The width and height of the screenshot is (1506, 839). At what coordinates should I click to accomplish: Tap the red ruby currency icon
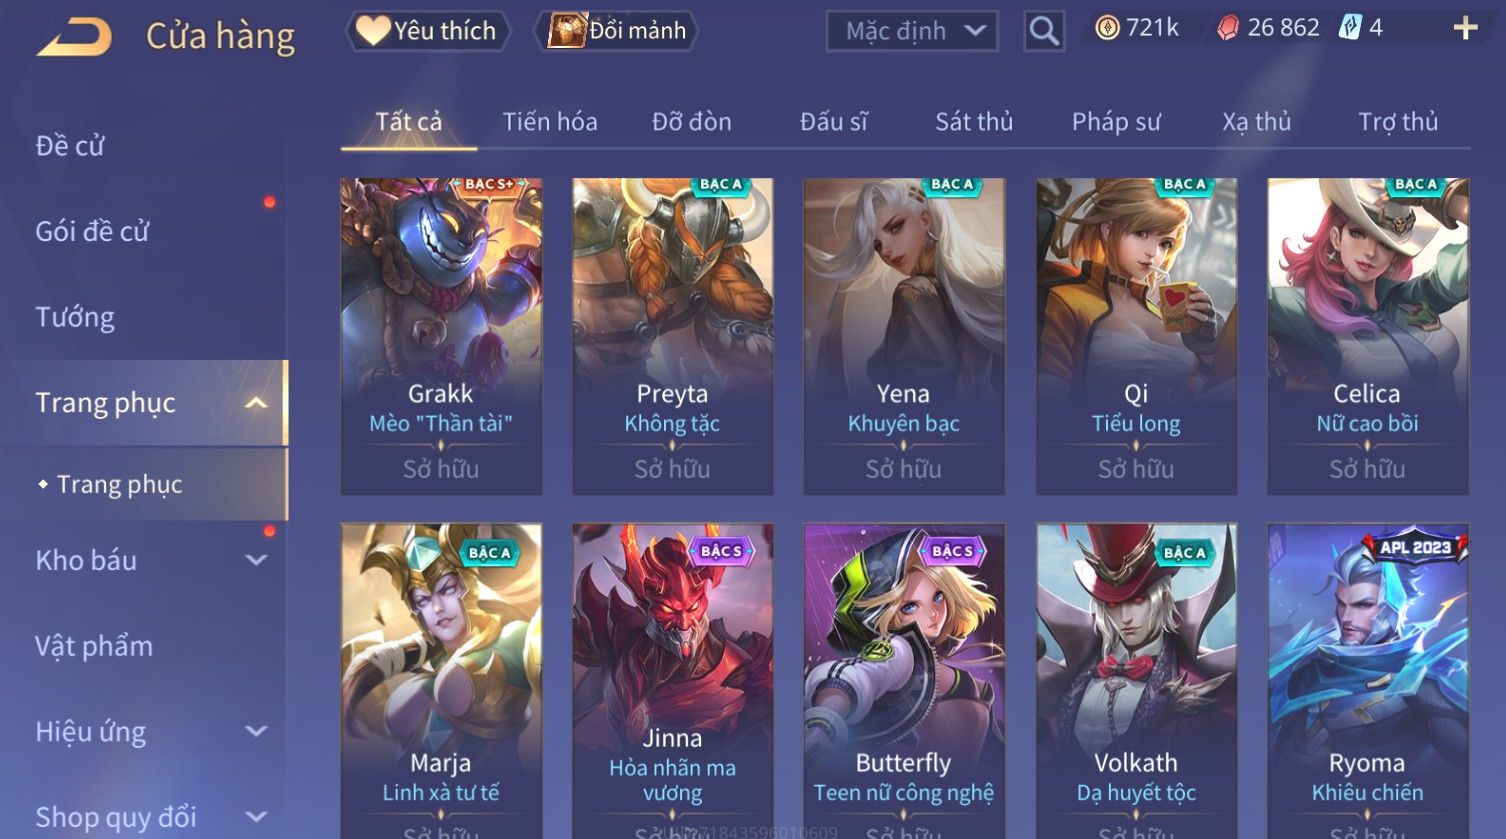[1227, 28]
